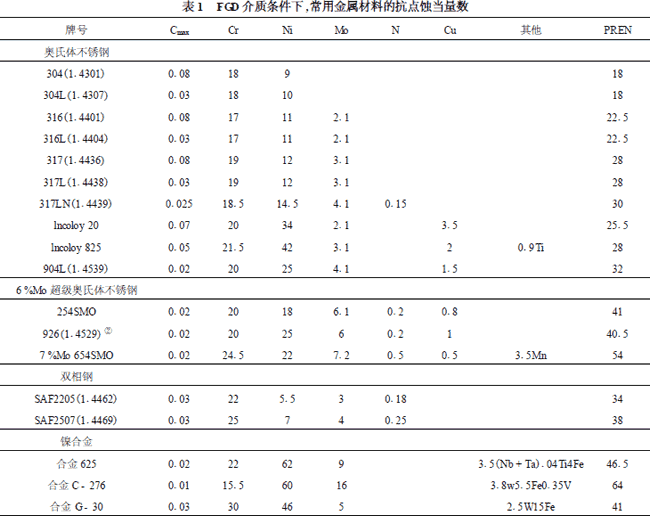The image size is (650, 516).
Task: Click the 其他 column header
Action: pyautogui.click(x=531, y=31)
